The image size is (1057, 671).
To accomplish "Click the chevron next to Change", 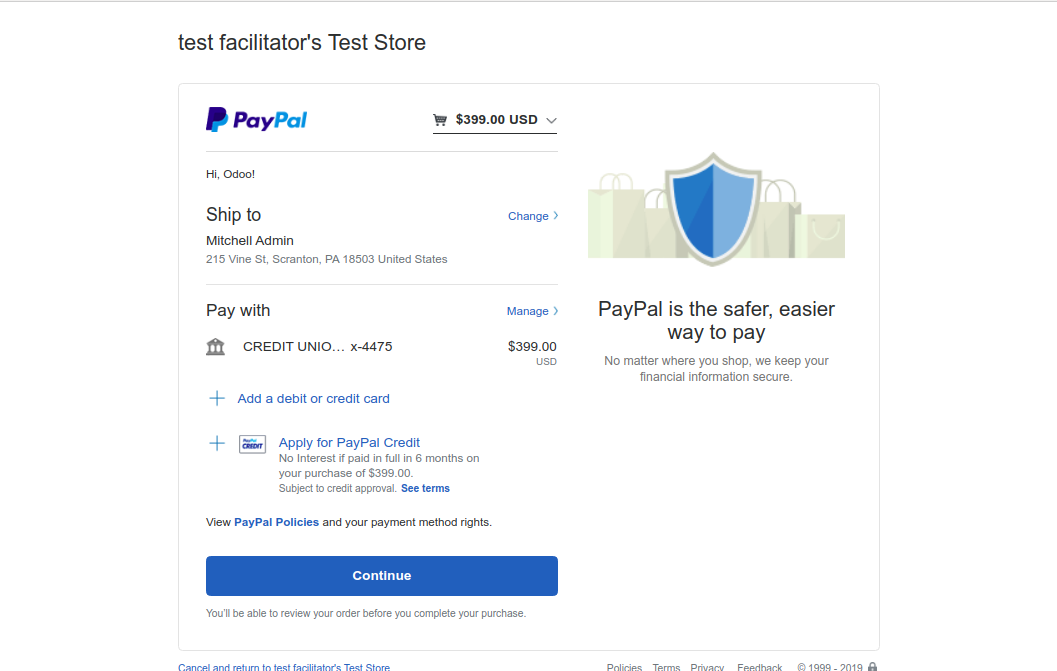I will tap(555, 216).
